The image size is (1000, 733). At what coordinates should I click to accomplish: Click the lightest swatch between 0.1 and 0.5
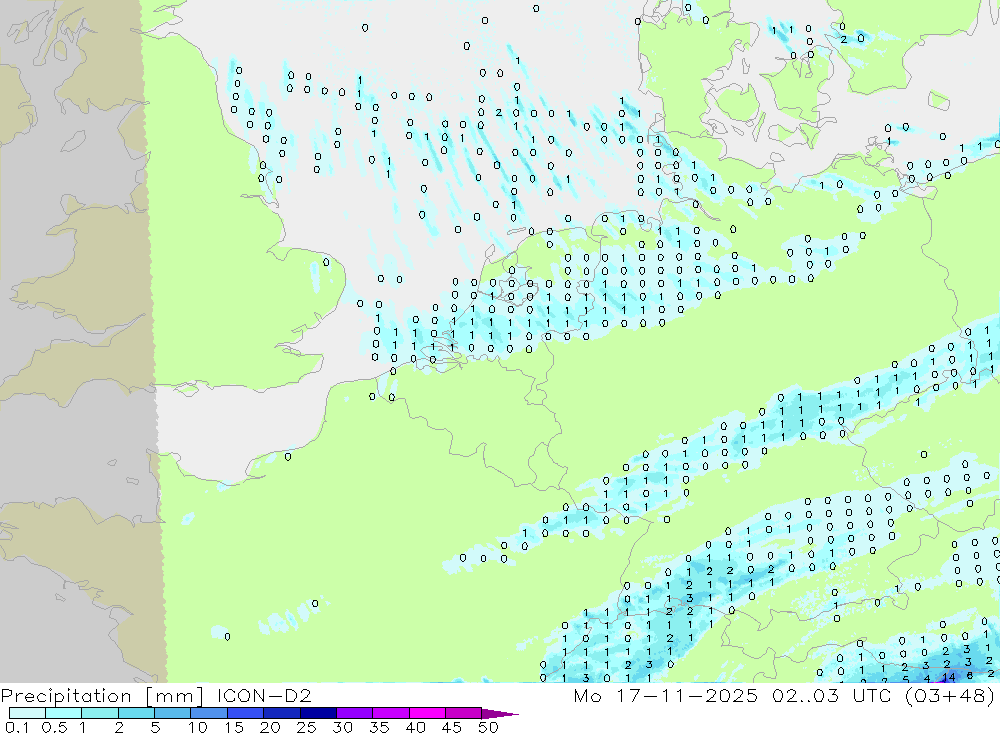pos(27,713)
